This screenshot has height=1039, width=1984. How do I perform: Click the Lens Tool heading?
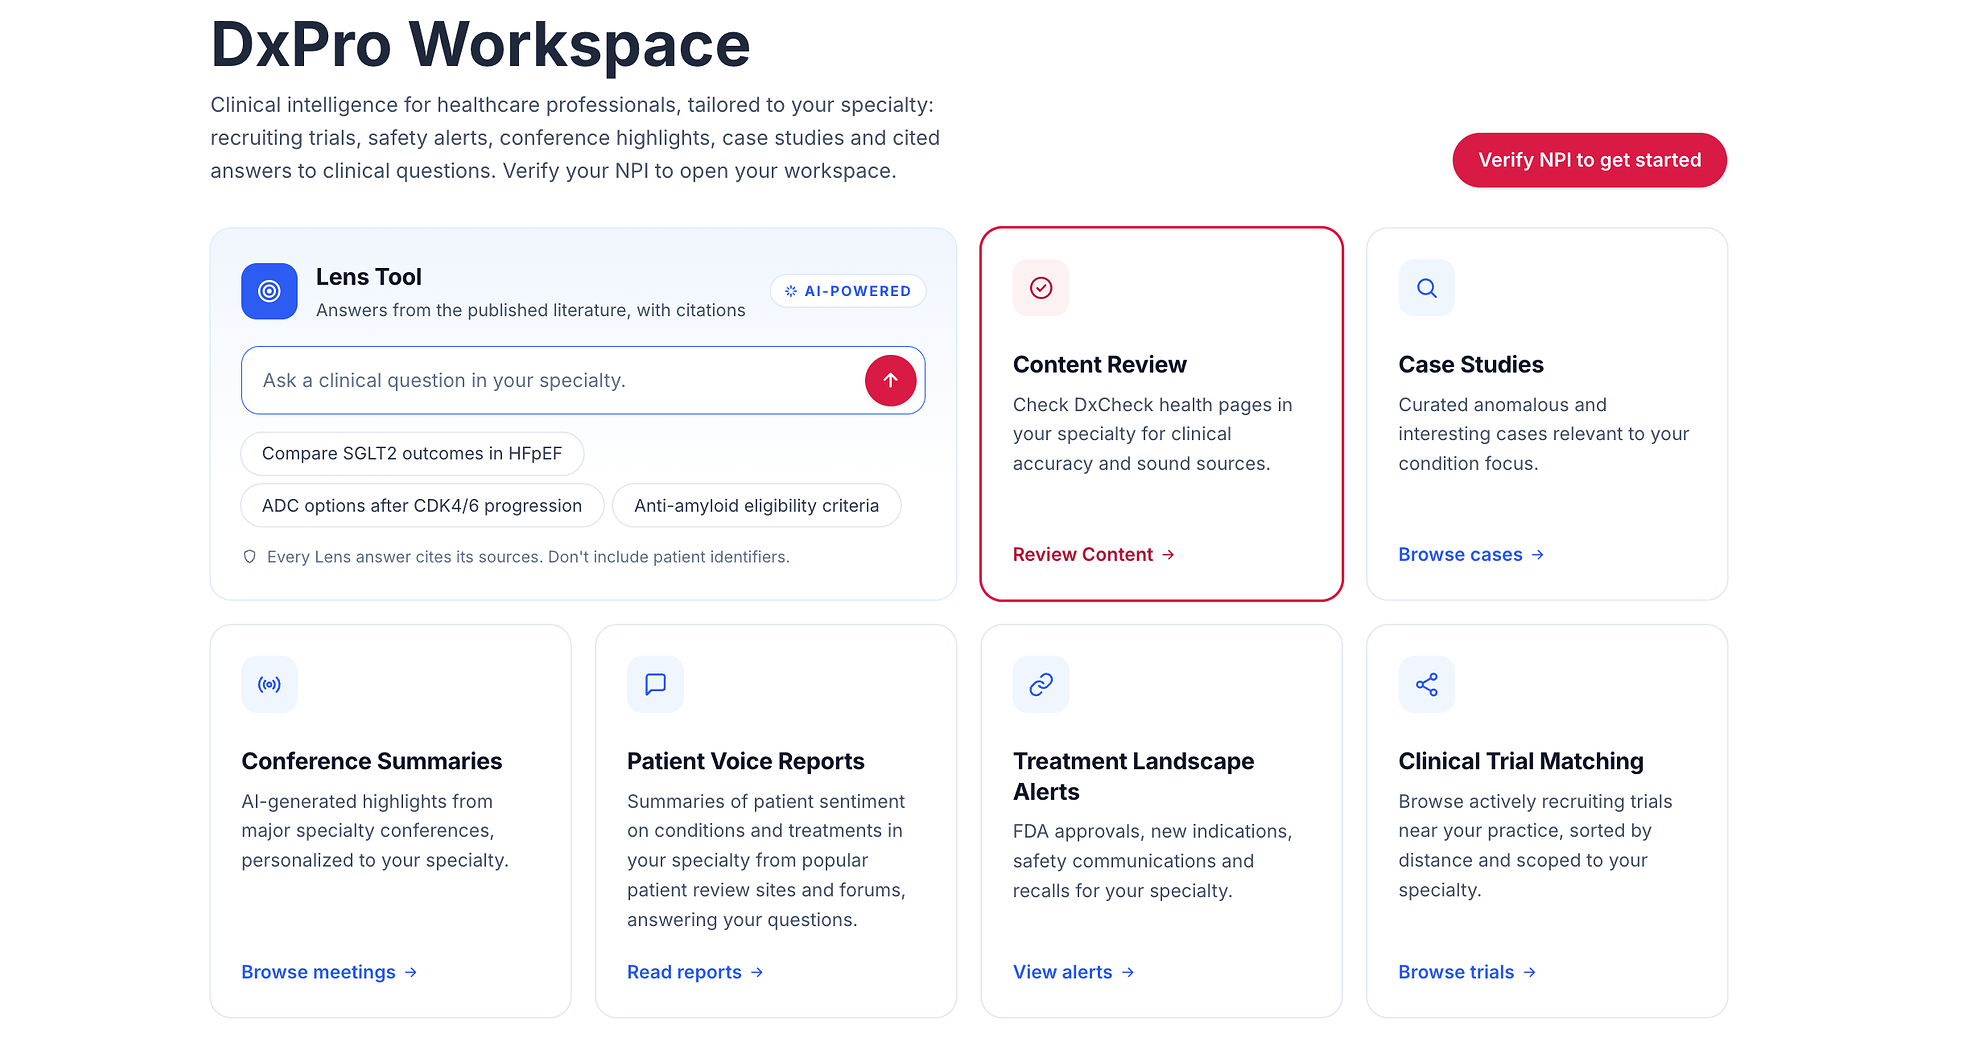tap(369, 277)
